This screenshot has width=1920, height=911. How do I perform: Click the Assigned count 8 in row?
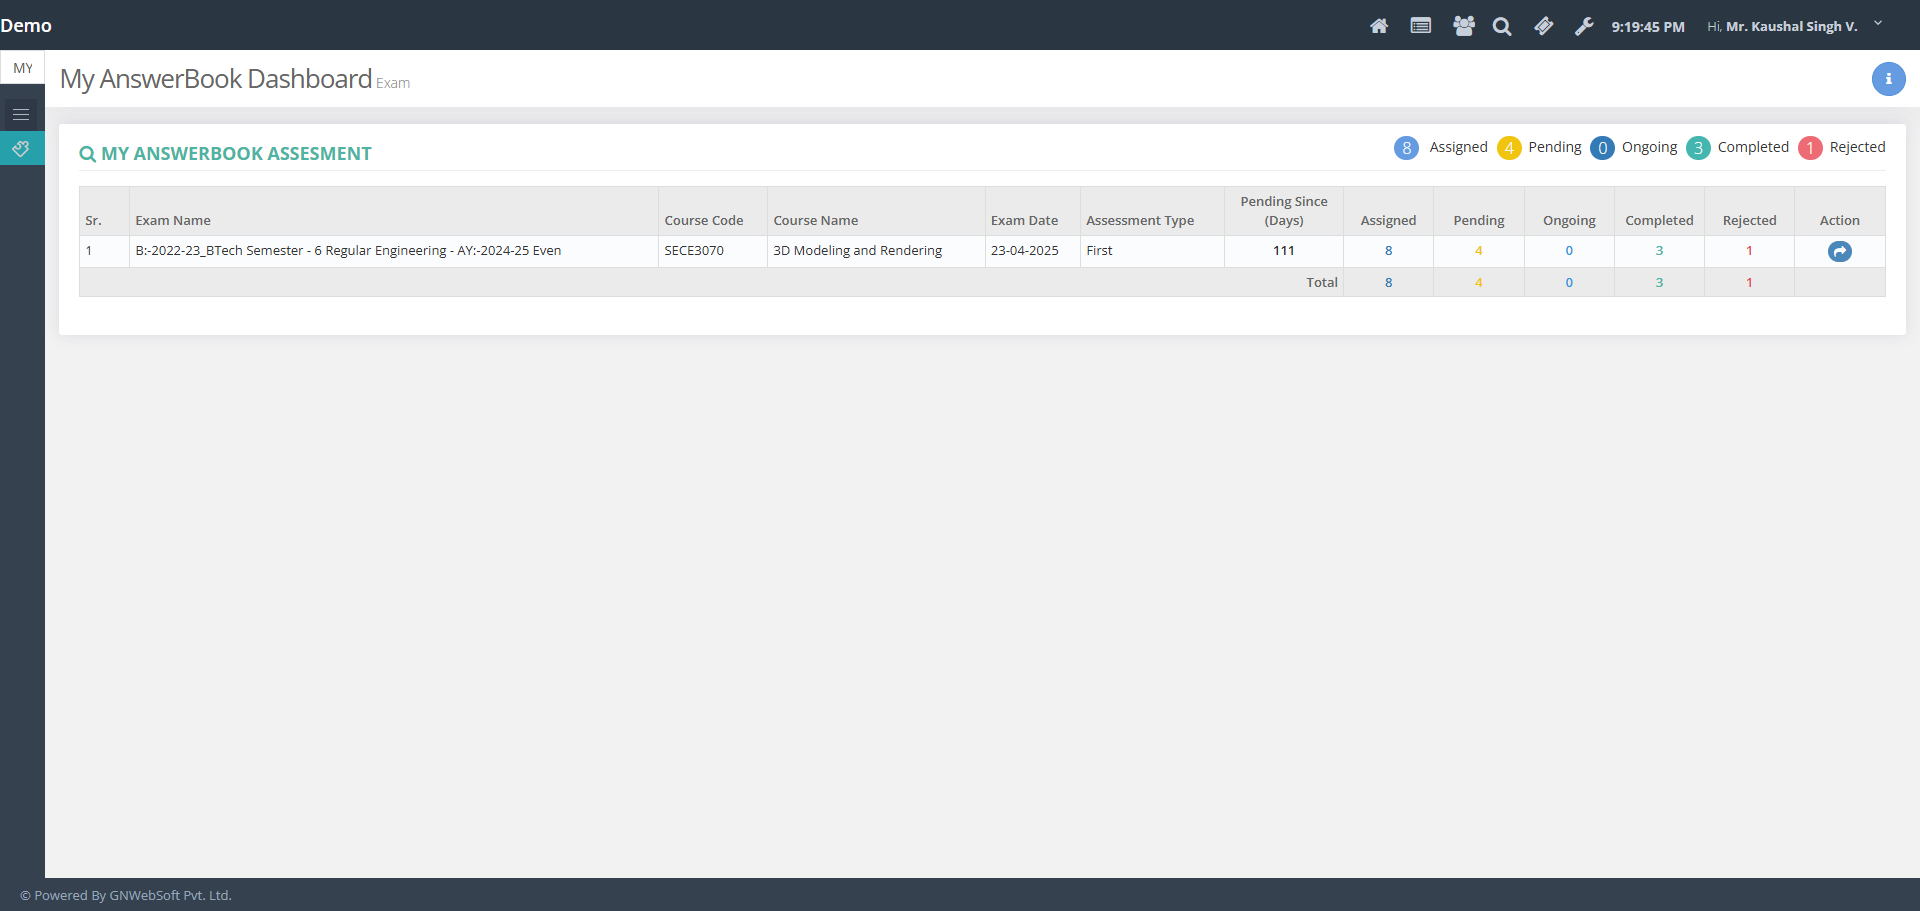click(1388, 251)
